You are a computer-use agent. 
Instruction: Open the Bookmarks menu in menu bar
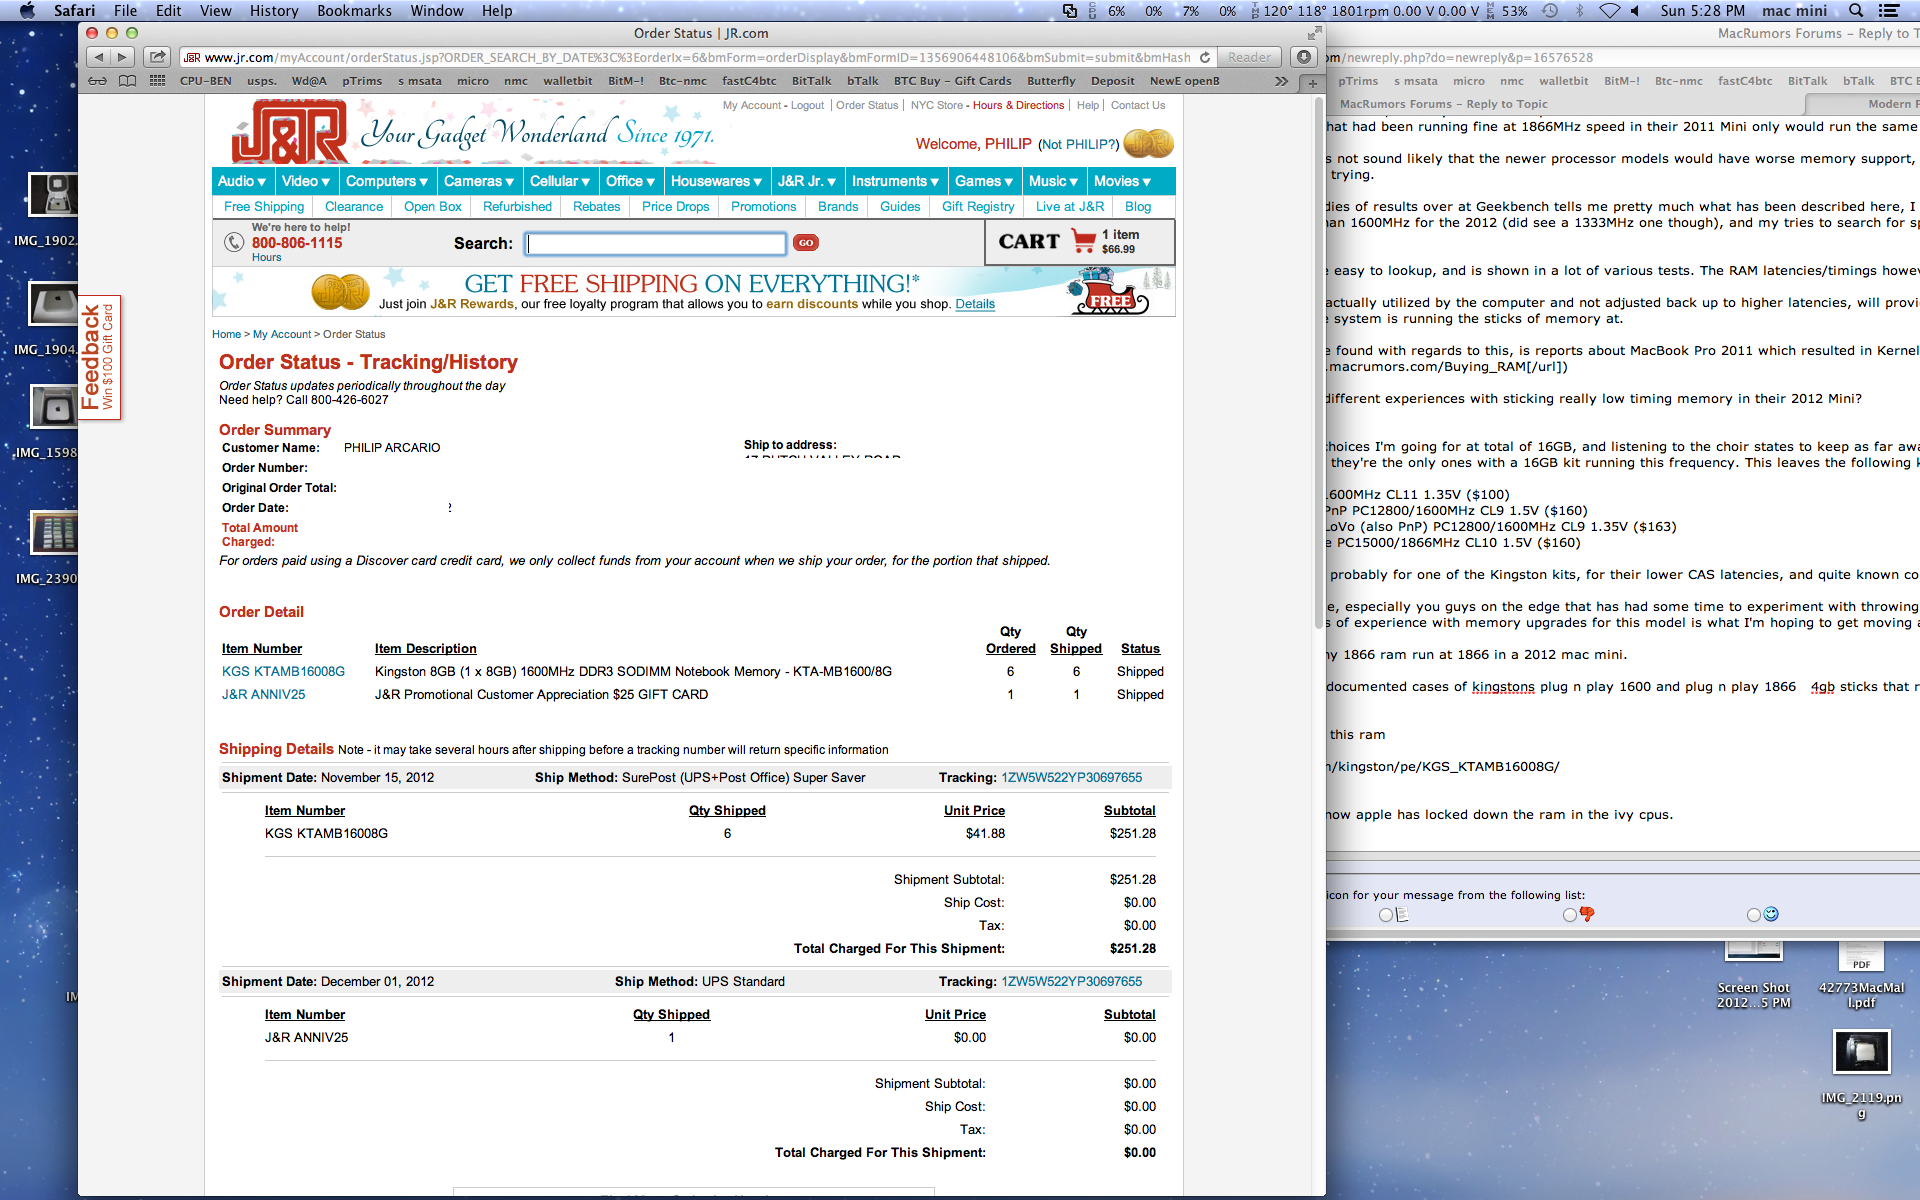coord(354,11)
